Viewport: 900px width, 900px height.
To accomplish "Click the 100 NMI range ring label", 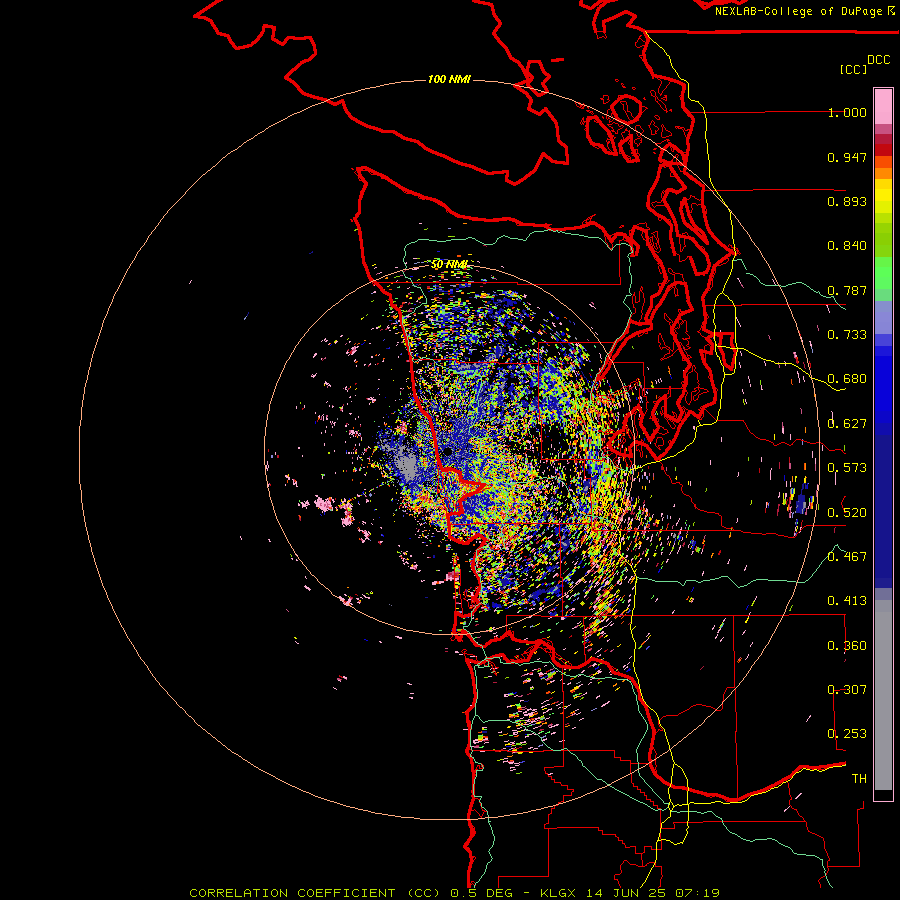I will click(449, 79).
